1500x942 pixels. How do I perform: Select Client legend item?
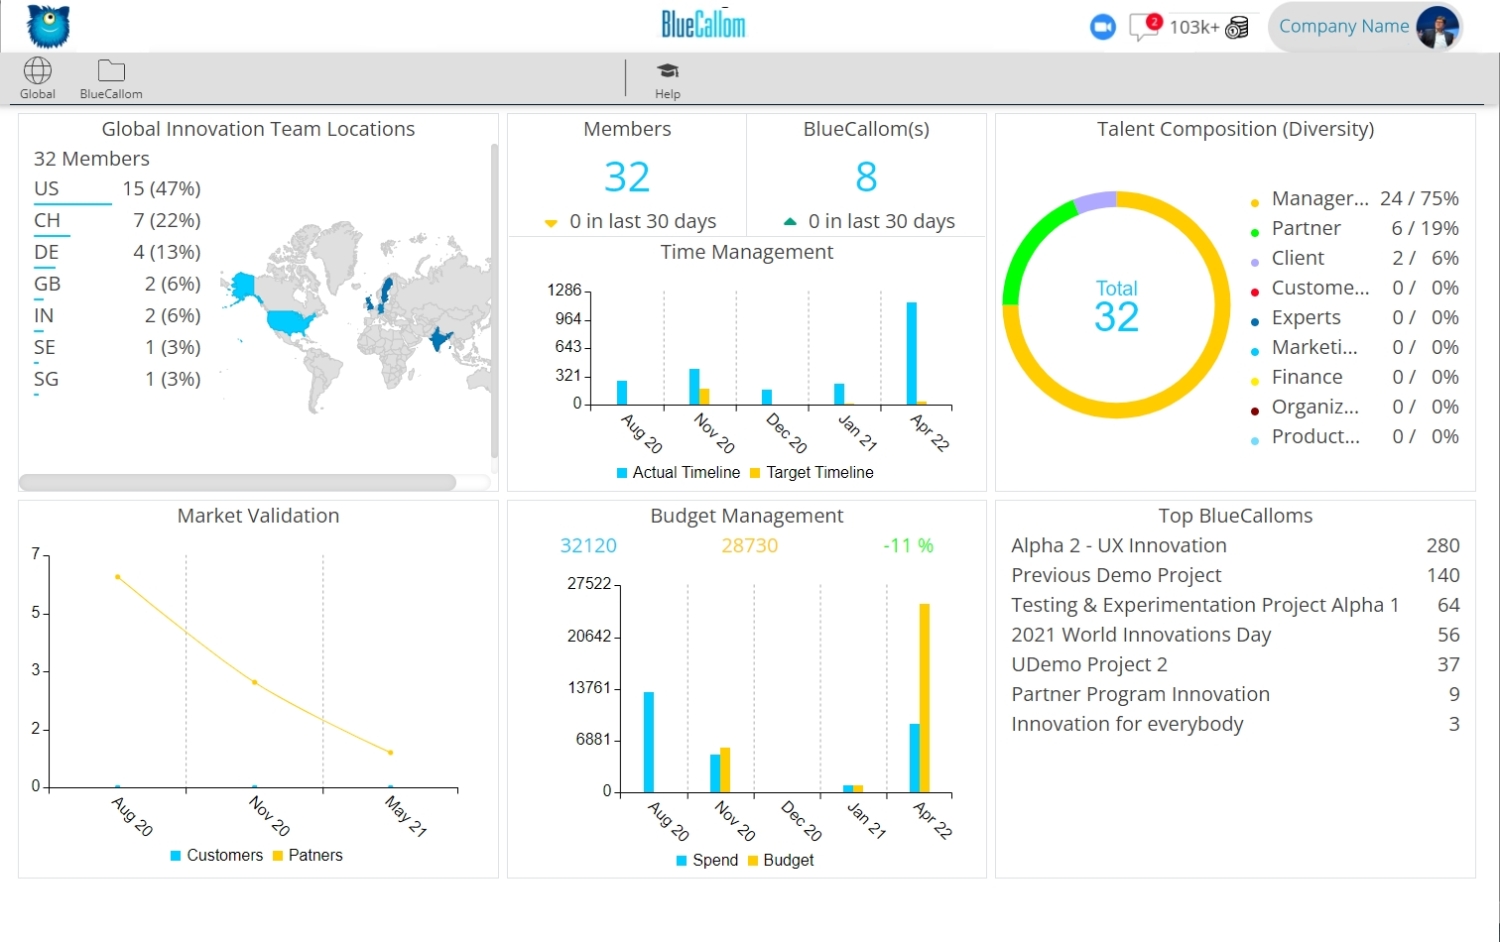point(1354,258)
